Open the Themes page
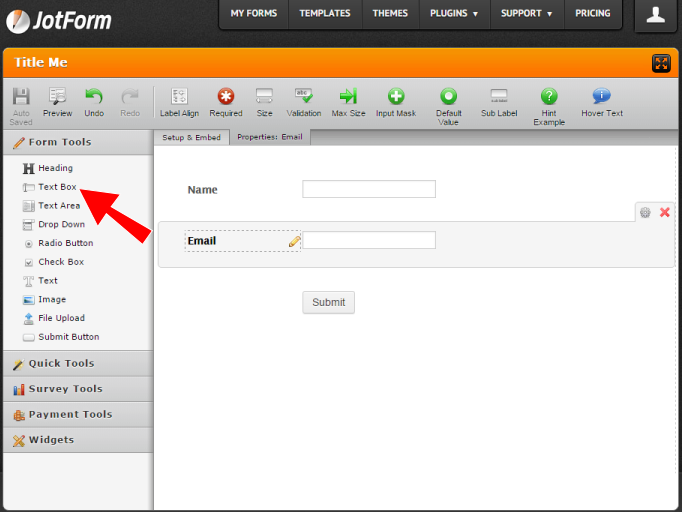This screenshot has width=682, height=512. 390,13
